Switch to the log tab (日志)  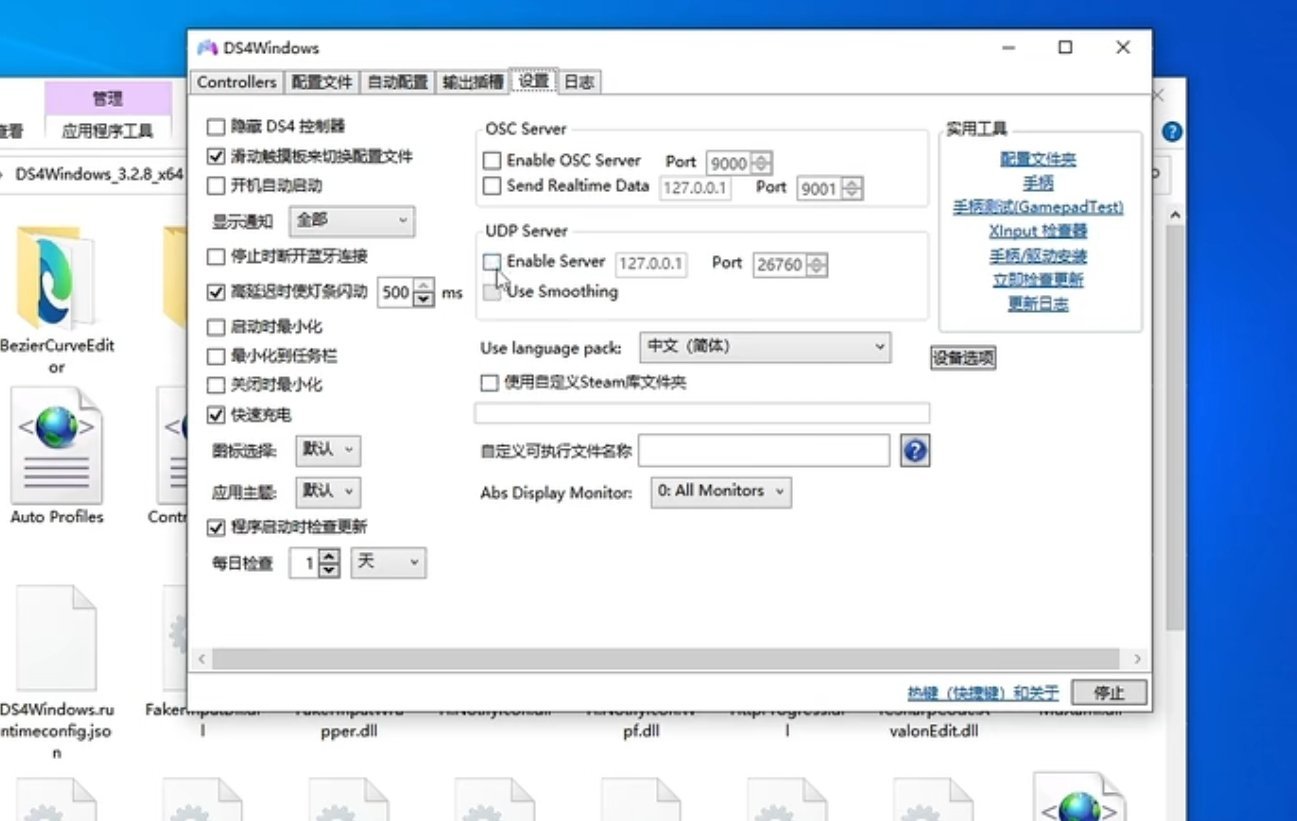580,83
